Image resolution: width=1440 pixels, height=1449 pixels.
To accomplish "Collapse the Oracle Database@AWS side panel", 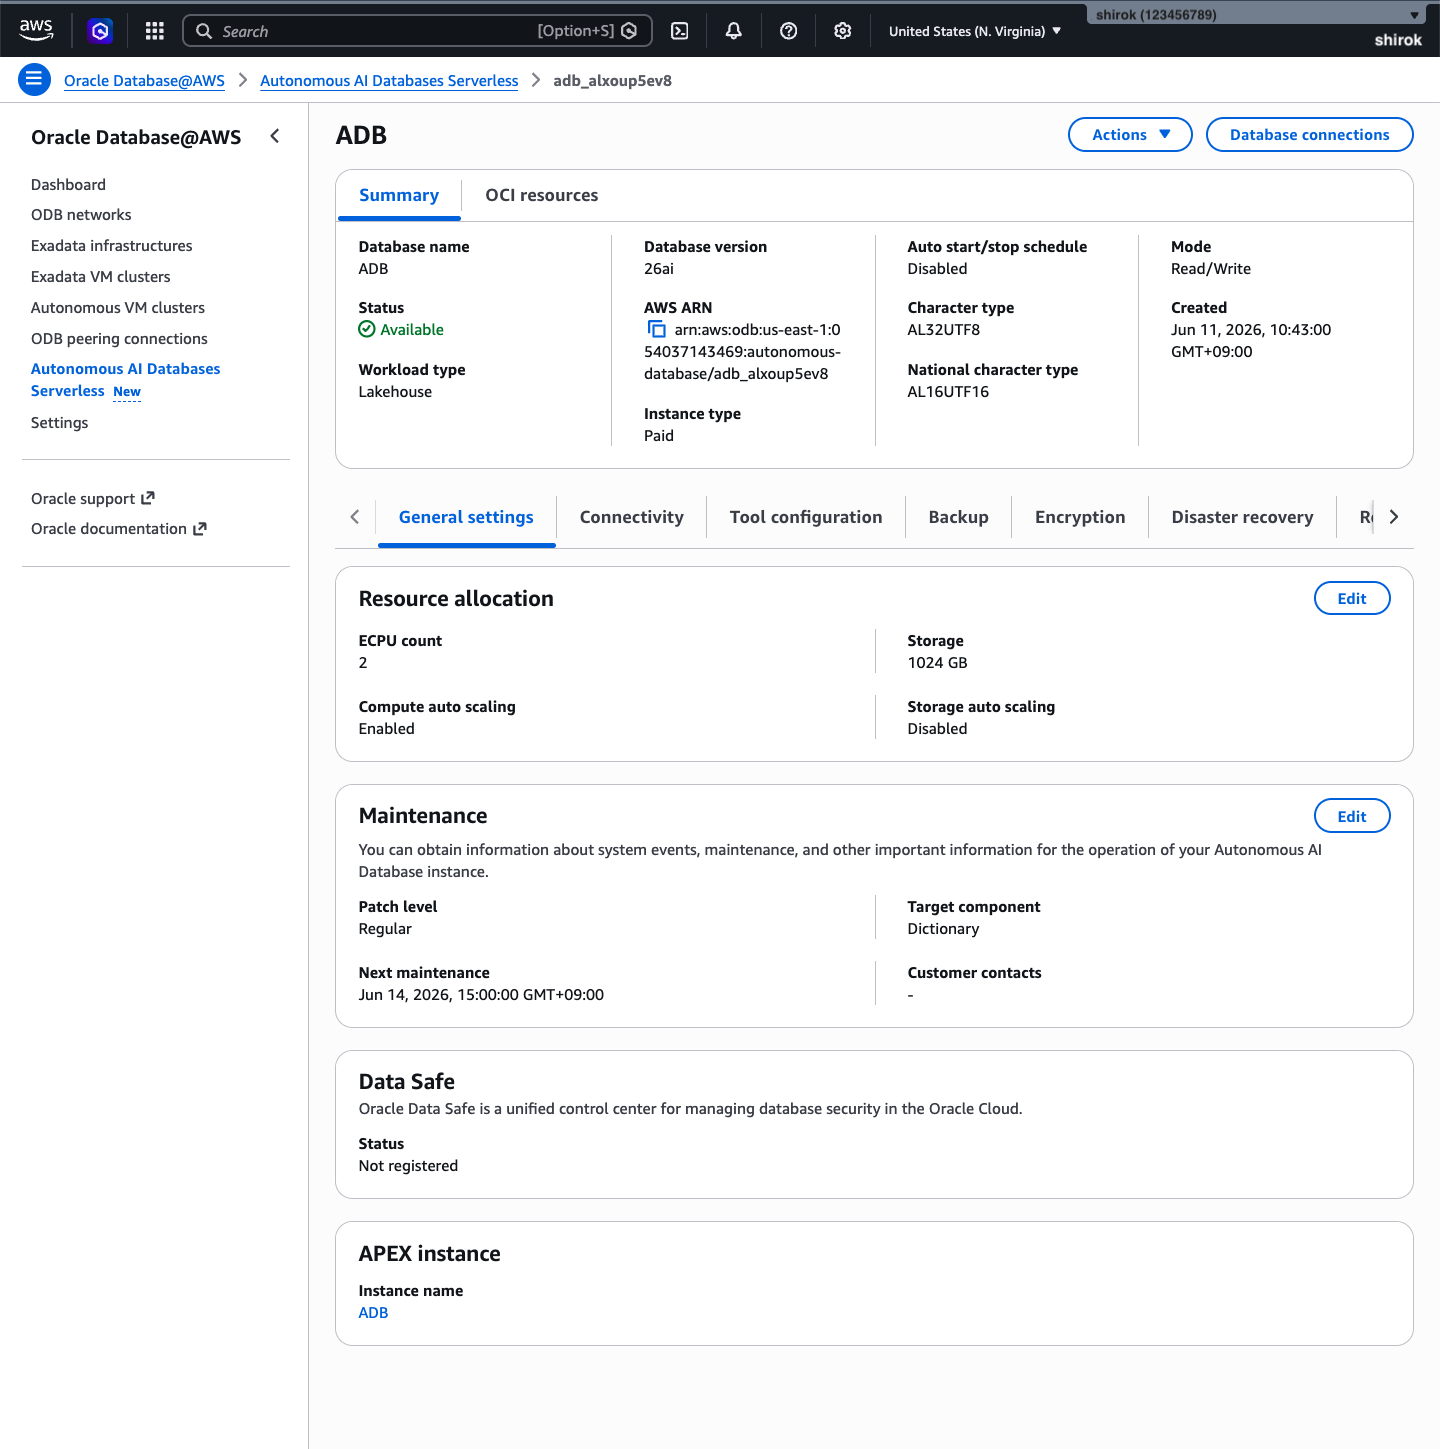I will [x=275, y=136].
